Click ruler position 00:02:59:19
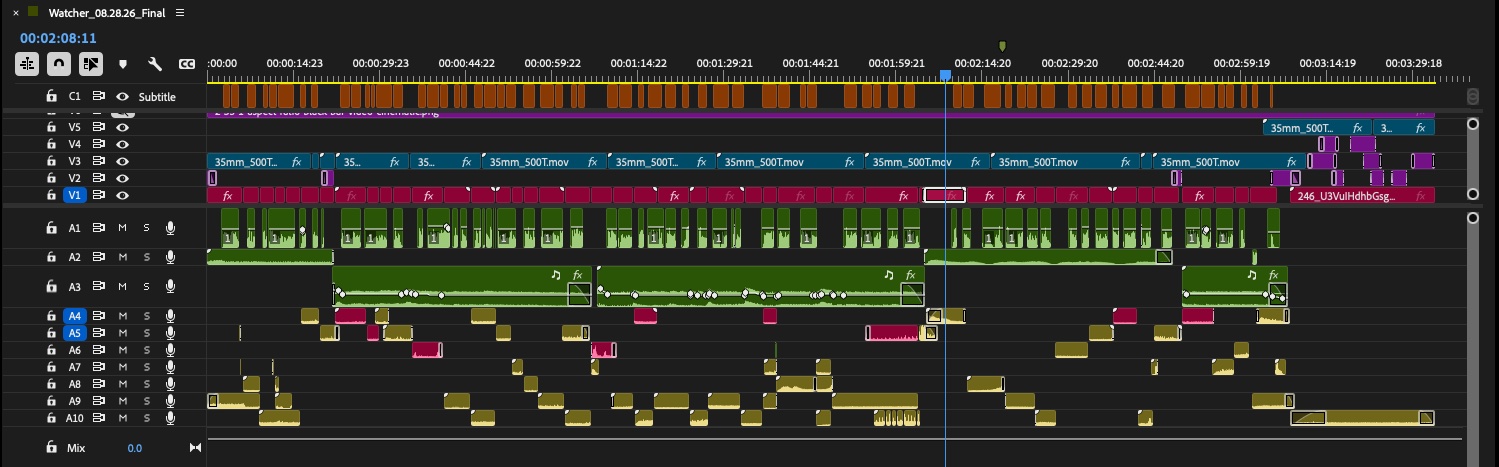Image resolution: width=1499 pixels, height=467 pixels. pos(1242,63)
